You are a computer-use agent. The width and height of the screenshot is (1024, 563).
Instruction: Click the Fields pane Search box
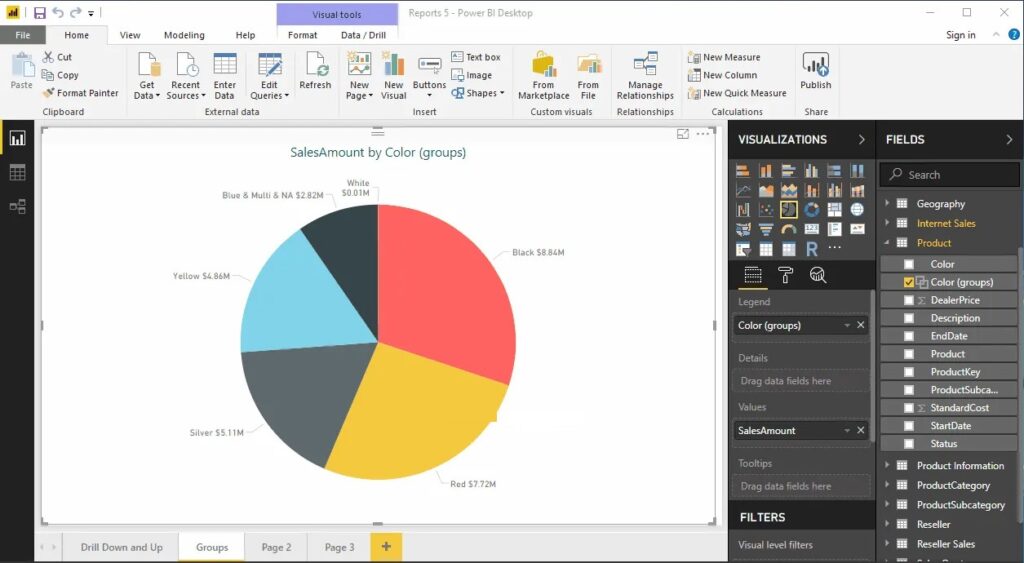tap(949, 175)
